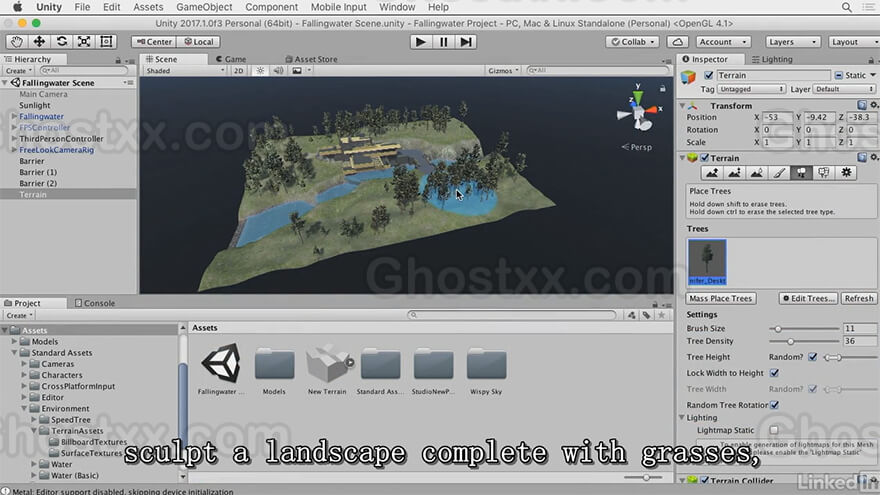880x495 pixels.
Task: Click the Refresh trees button
Action: 859,299
